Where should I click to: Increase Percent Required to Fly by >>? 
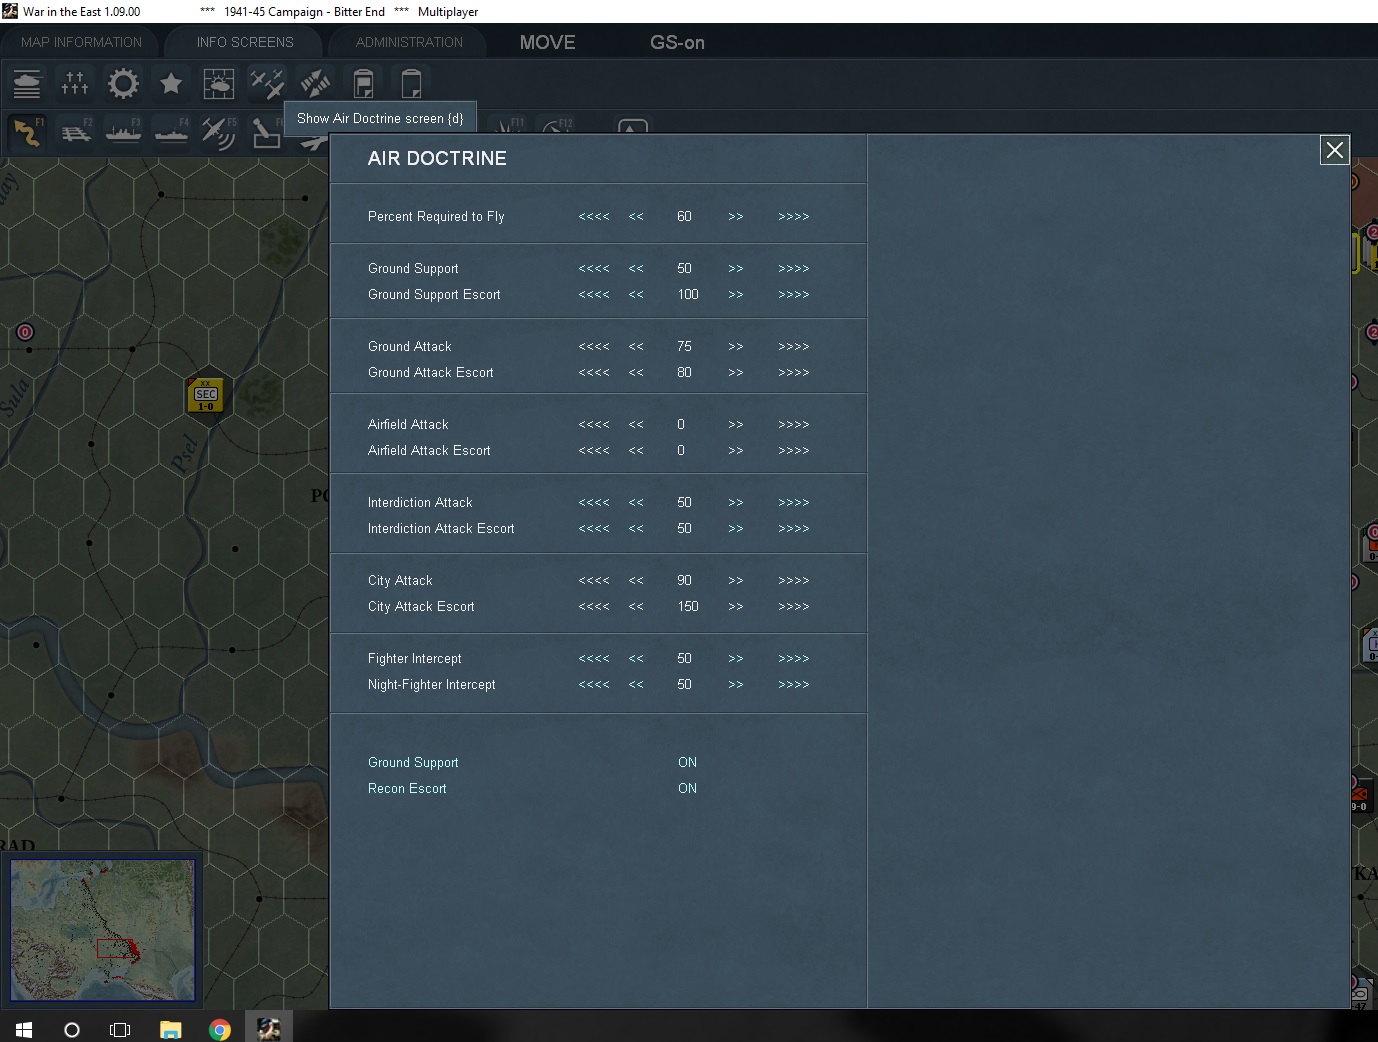tap(736, 216)
